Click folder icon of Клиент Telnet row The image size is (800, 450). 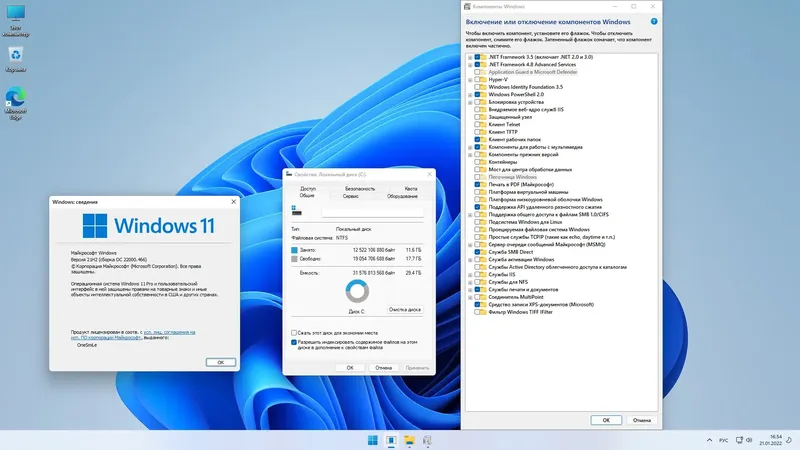[482, 124]
